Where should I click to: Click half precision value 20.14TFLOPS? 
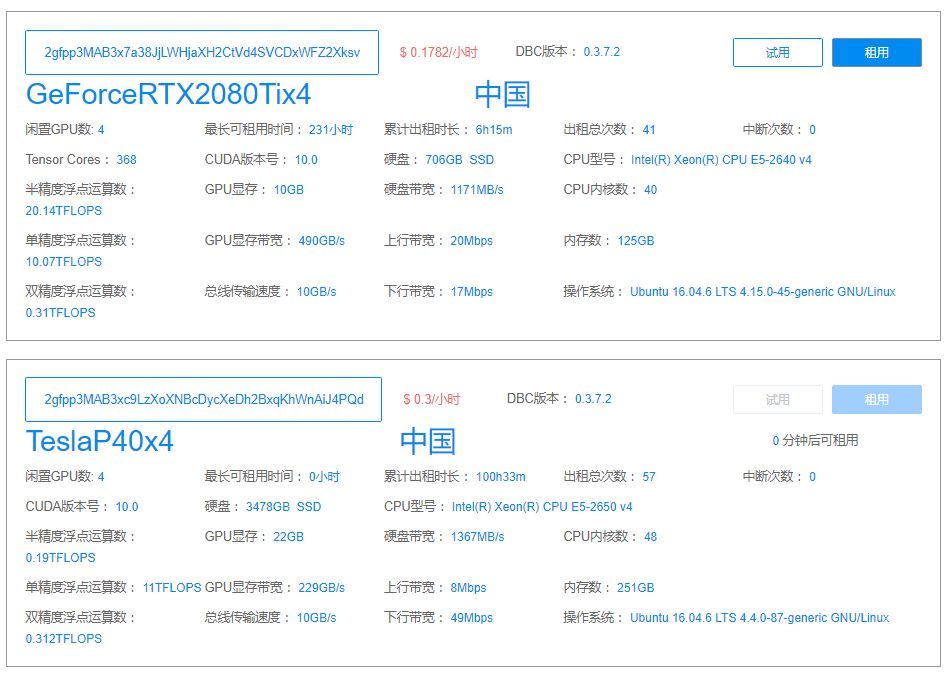click(x=63, y=211)
